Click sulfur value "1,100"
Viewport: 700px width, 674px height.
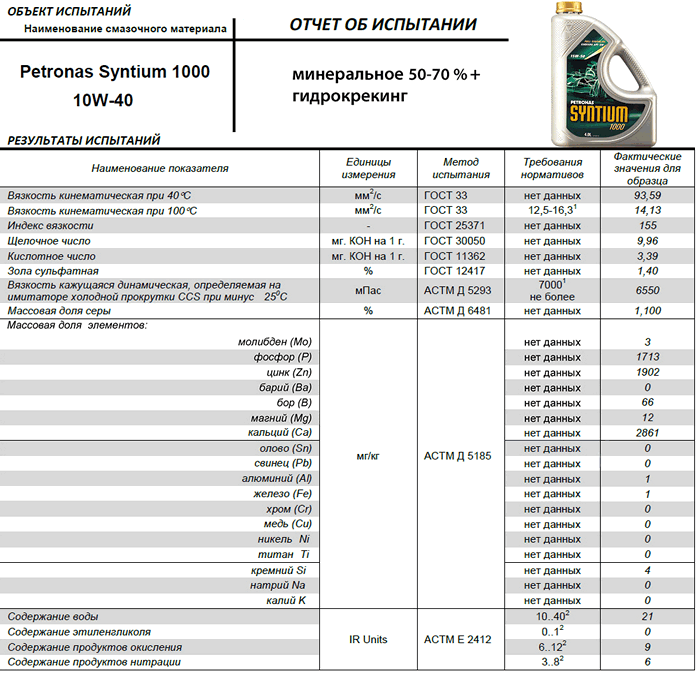648,311
